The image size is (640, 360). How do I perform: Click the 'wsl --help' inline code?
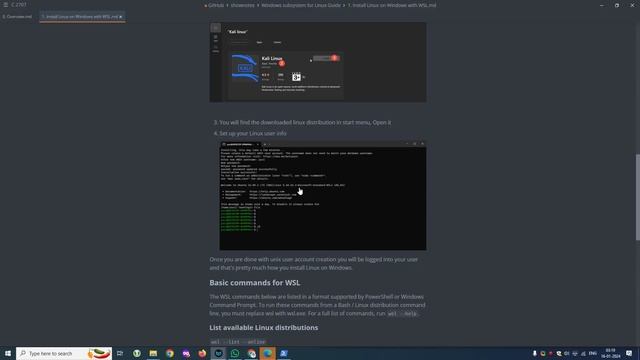pos(402,313)
